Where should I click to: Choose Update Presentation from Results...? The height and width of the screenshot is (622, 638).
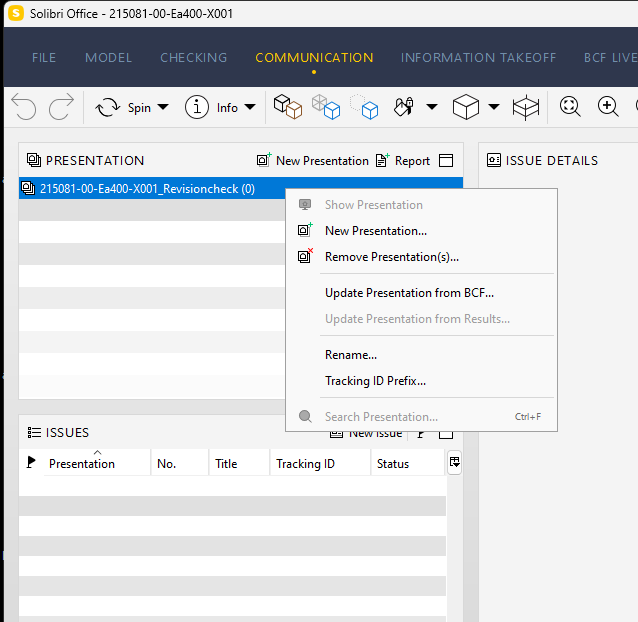click(422, 319)
